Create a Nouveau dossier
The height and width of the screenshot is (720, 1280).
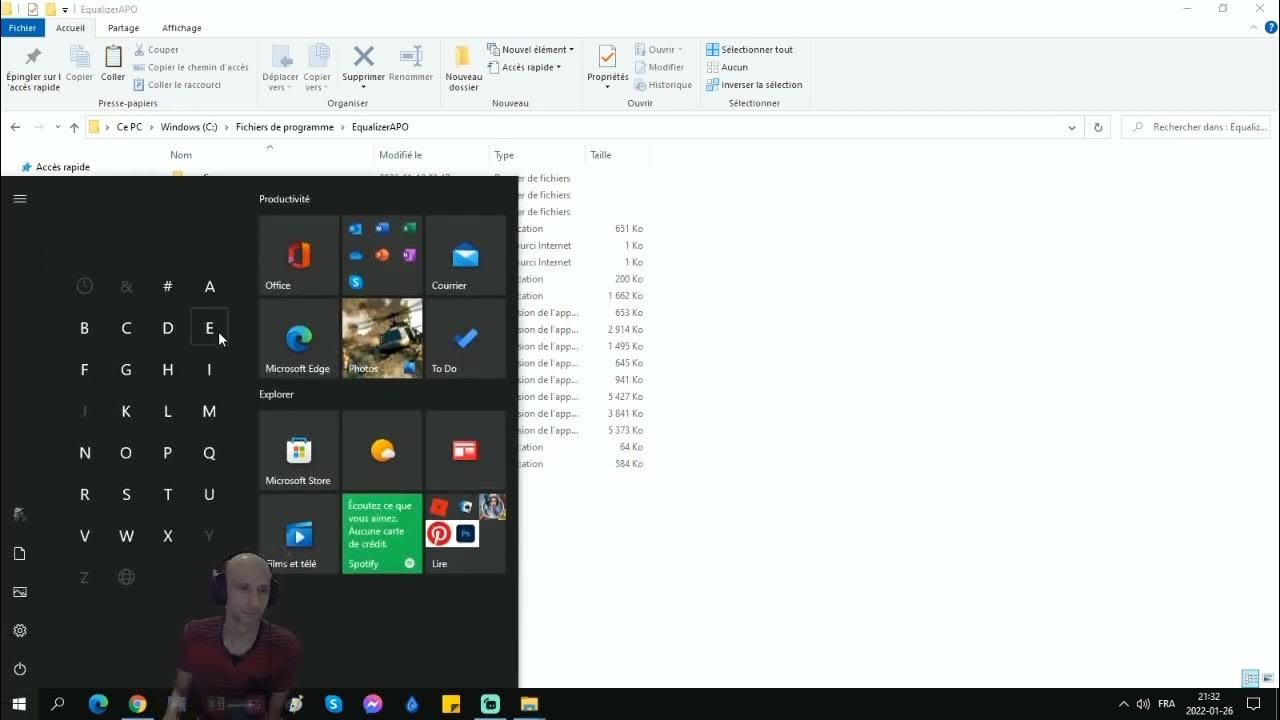pyautogui.click(x=463, y=68)
